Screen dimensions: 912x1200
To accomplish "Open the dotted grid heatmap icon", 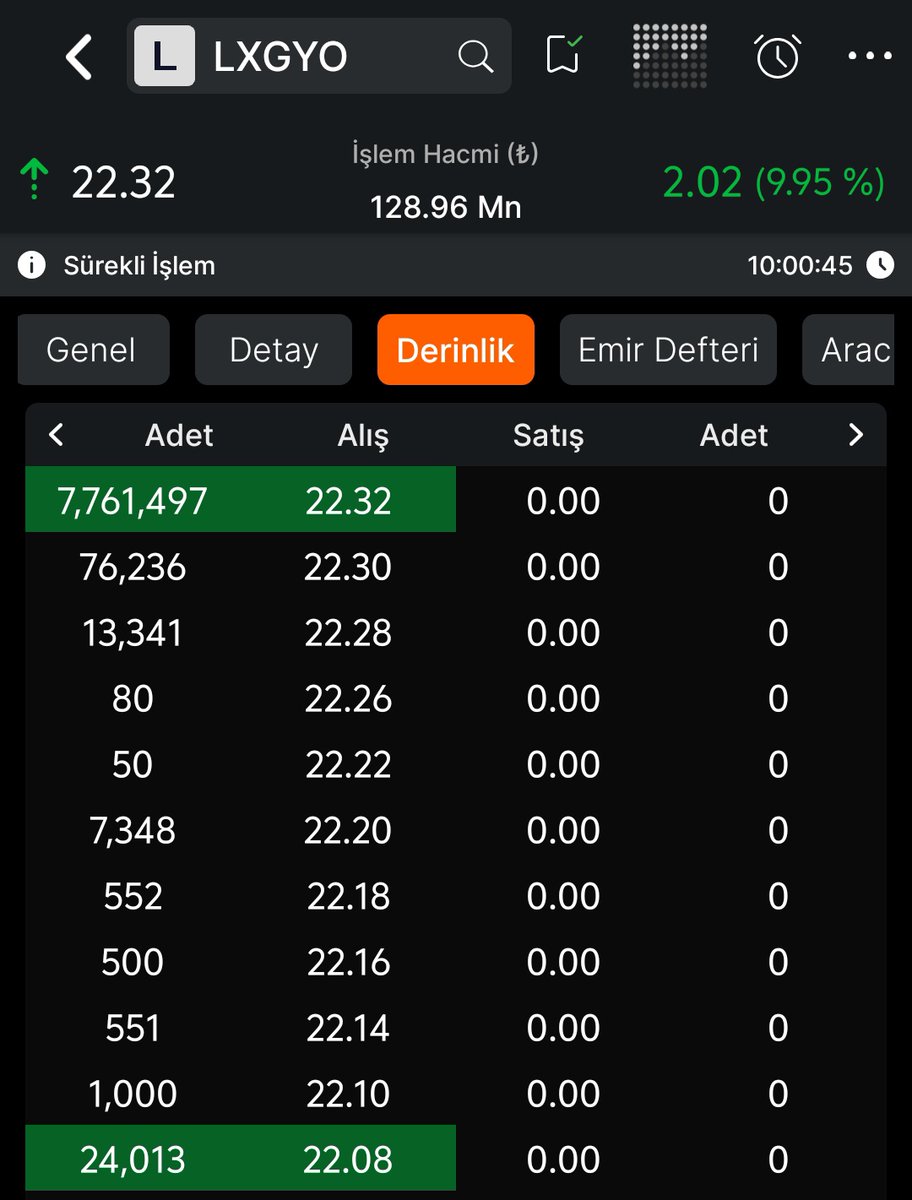I will 670,55.
